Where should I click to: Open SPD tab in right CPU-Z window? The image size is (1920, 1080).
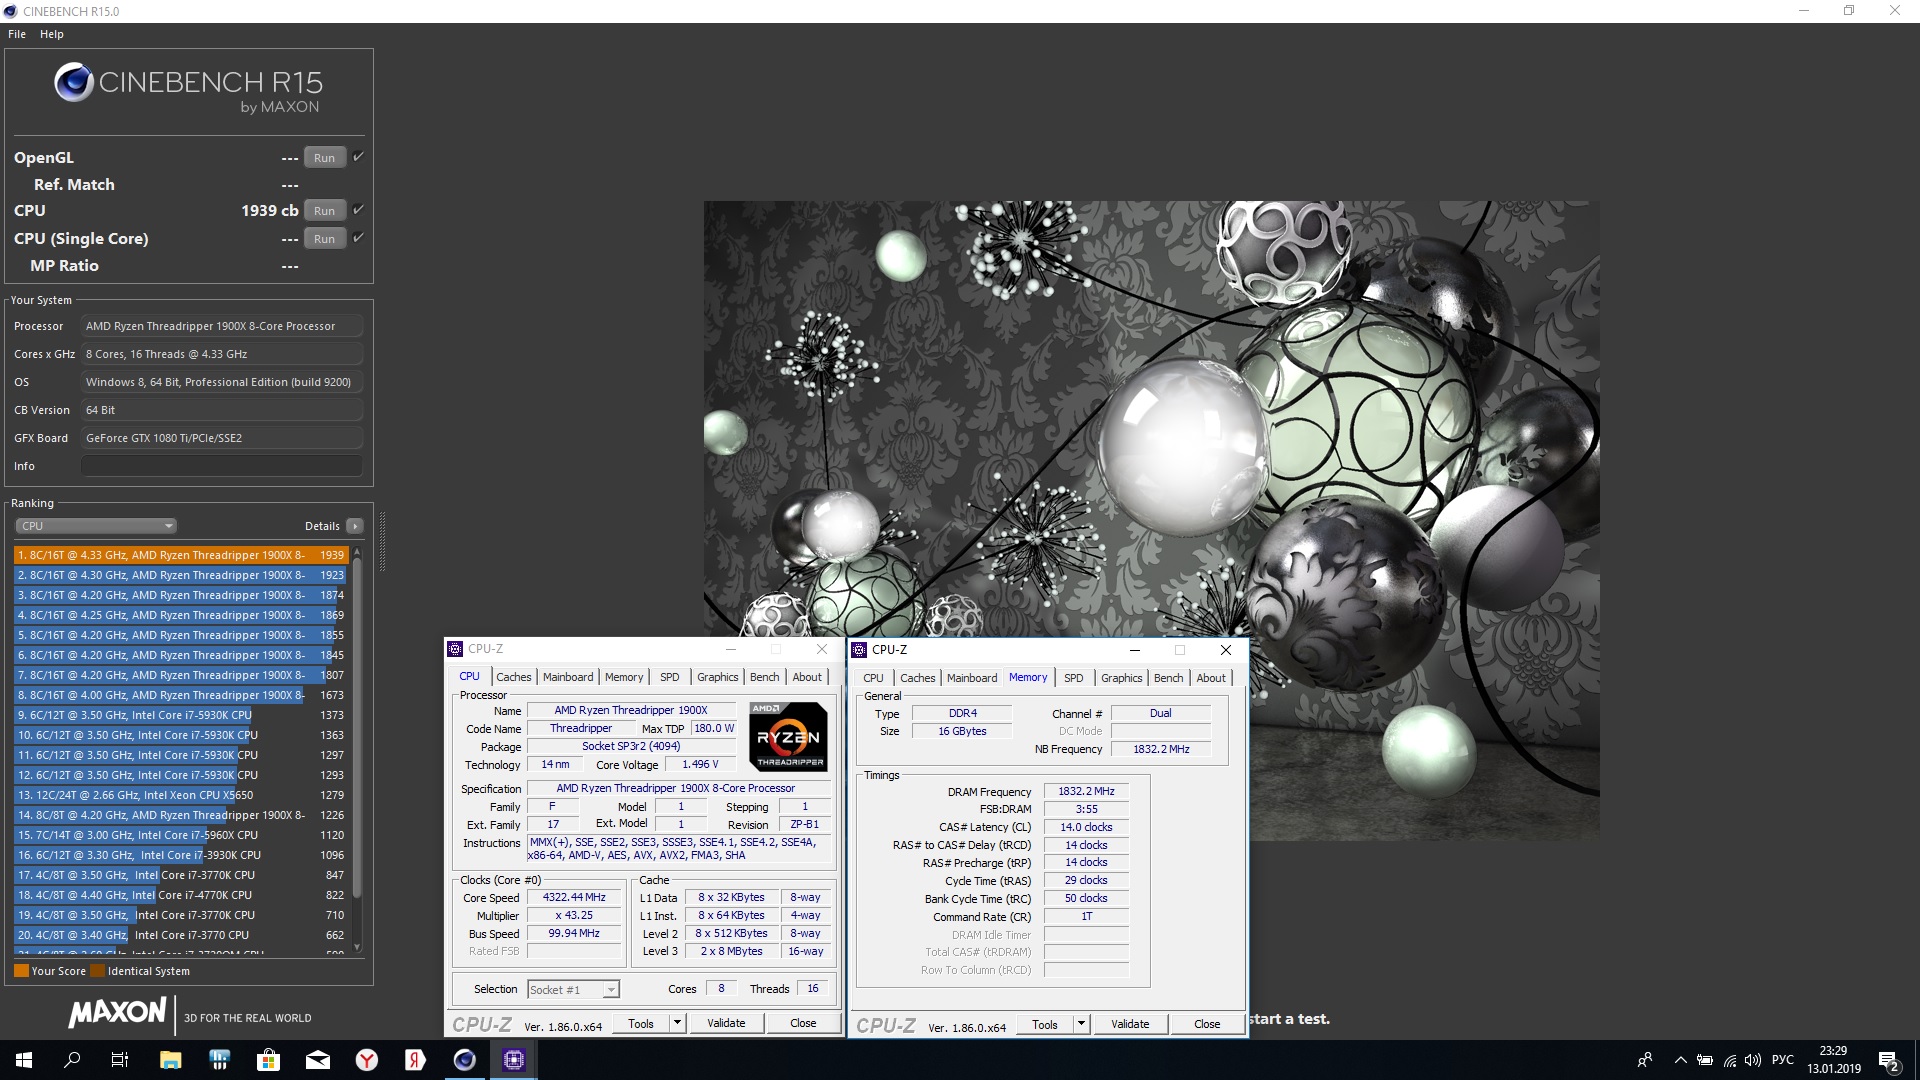tap(1074, 678)
